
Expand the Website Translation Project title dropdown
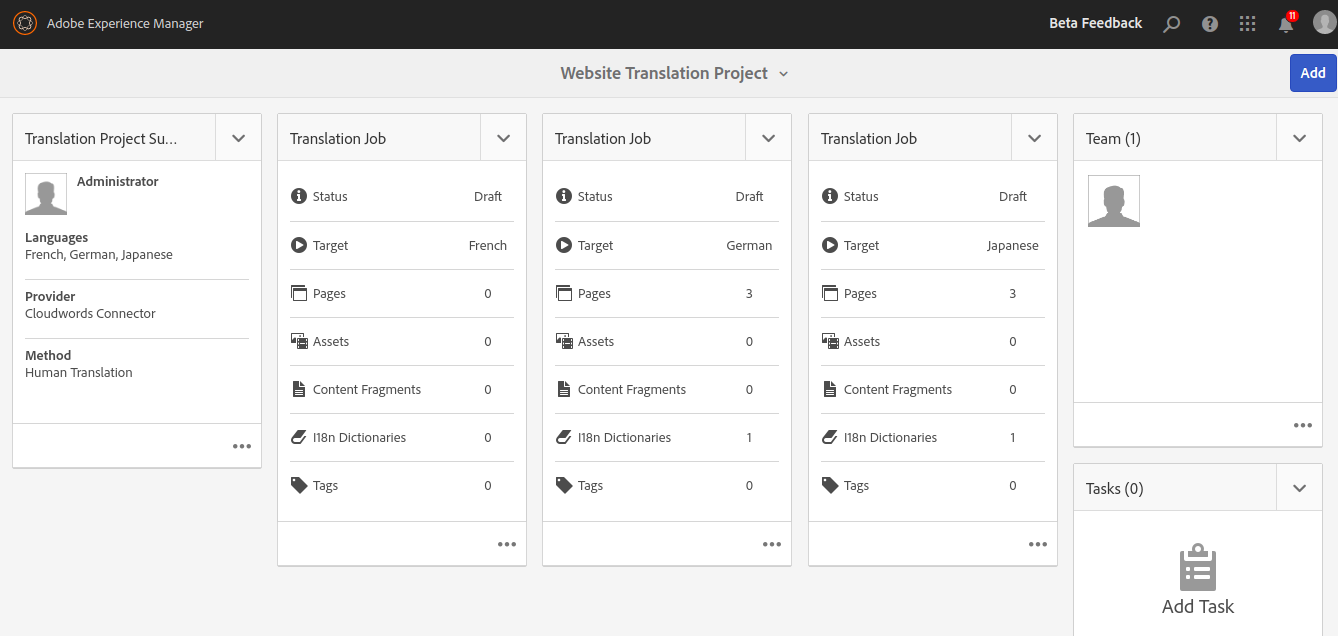783,74
